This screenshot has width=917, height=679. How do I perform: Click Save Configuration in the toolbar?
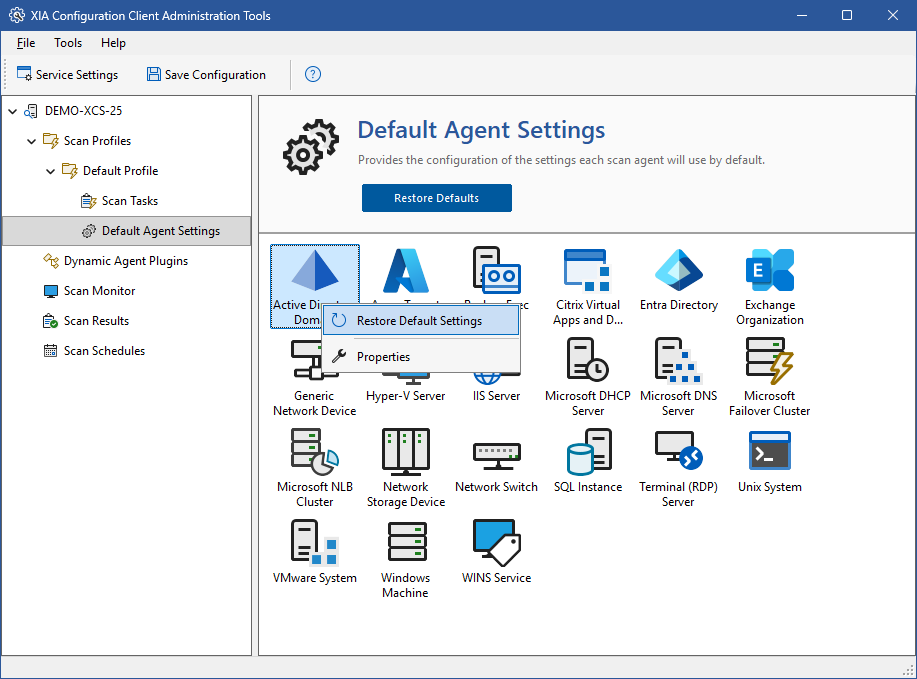click(206, 75)
